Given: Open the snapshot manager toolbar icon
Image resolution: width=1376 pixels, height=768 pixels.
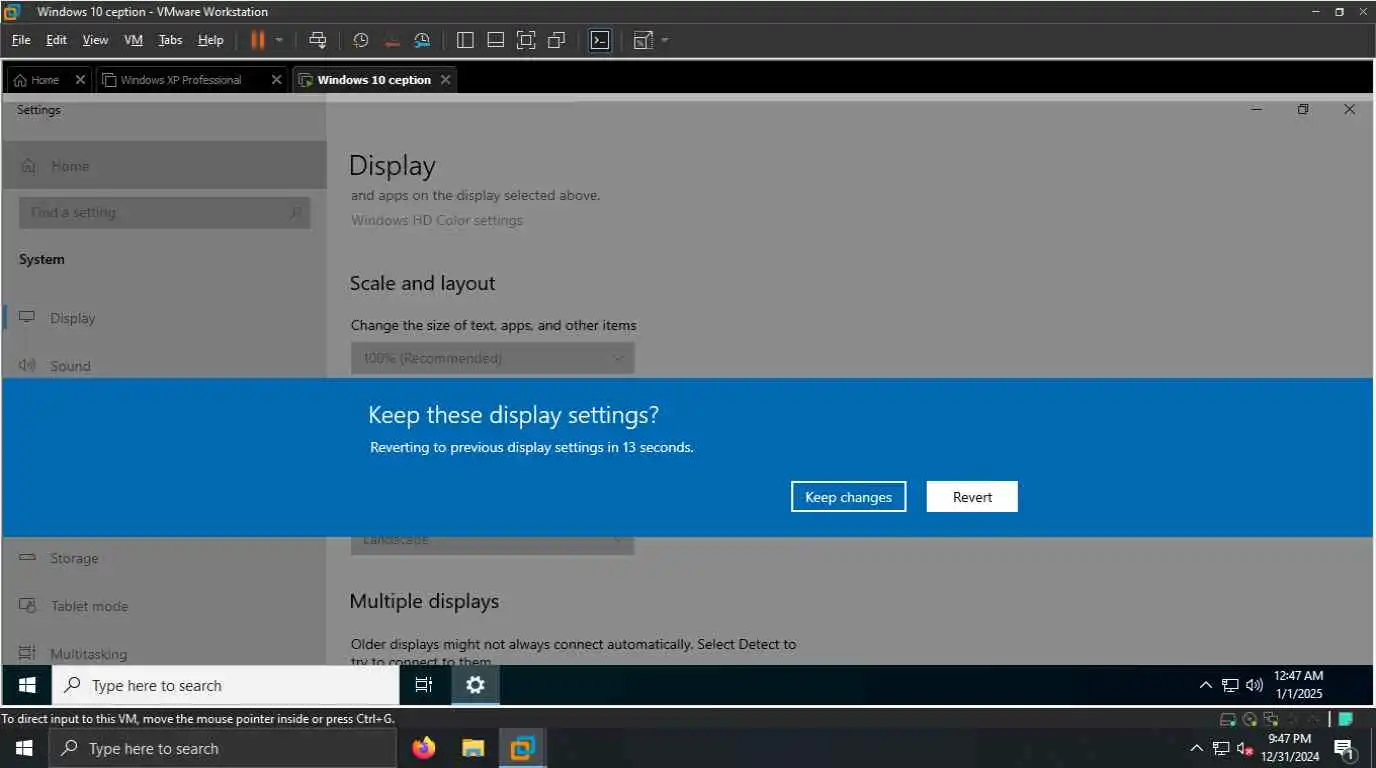Looking at the screenshot, I should [422, 40].
